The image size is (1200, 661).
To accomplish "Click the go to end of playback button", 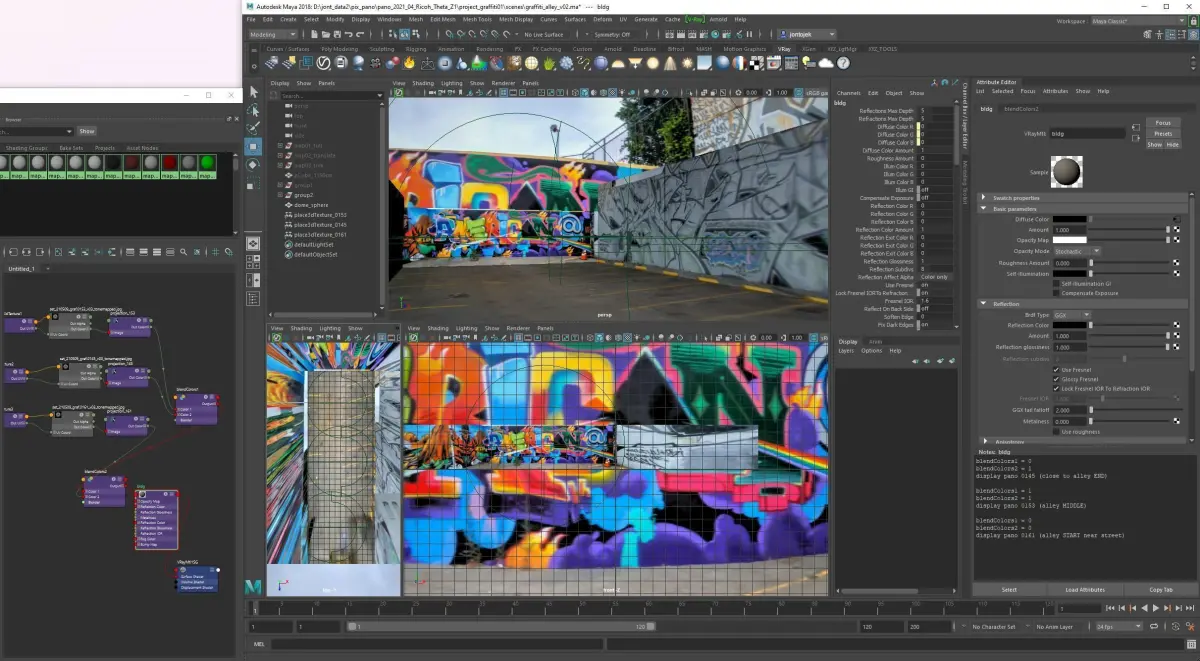I will tap(1190, 608).
